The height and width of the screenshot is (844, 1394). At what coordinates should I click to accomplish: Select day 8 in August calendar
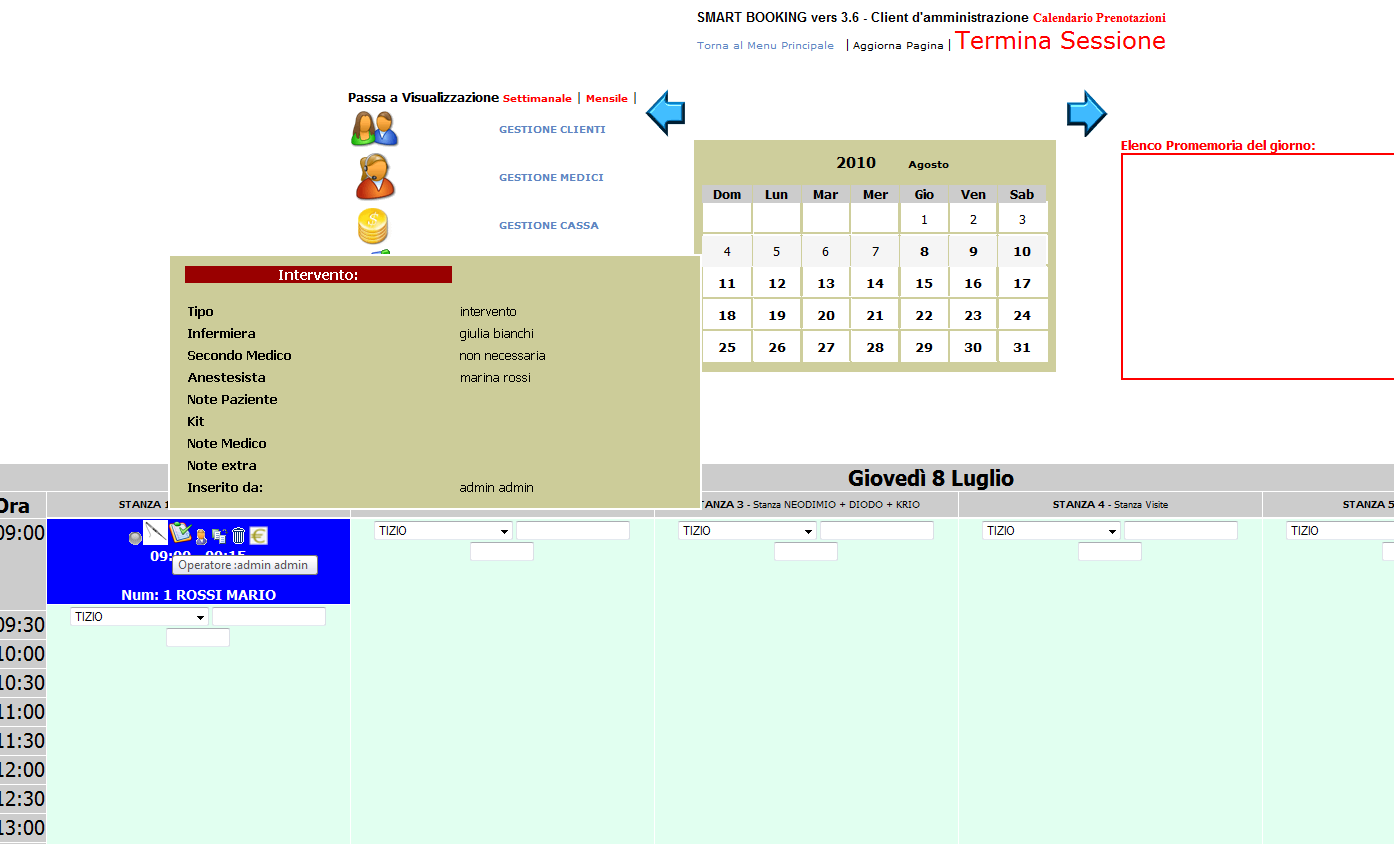(924, 251)
